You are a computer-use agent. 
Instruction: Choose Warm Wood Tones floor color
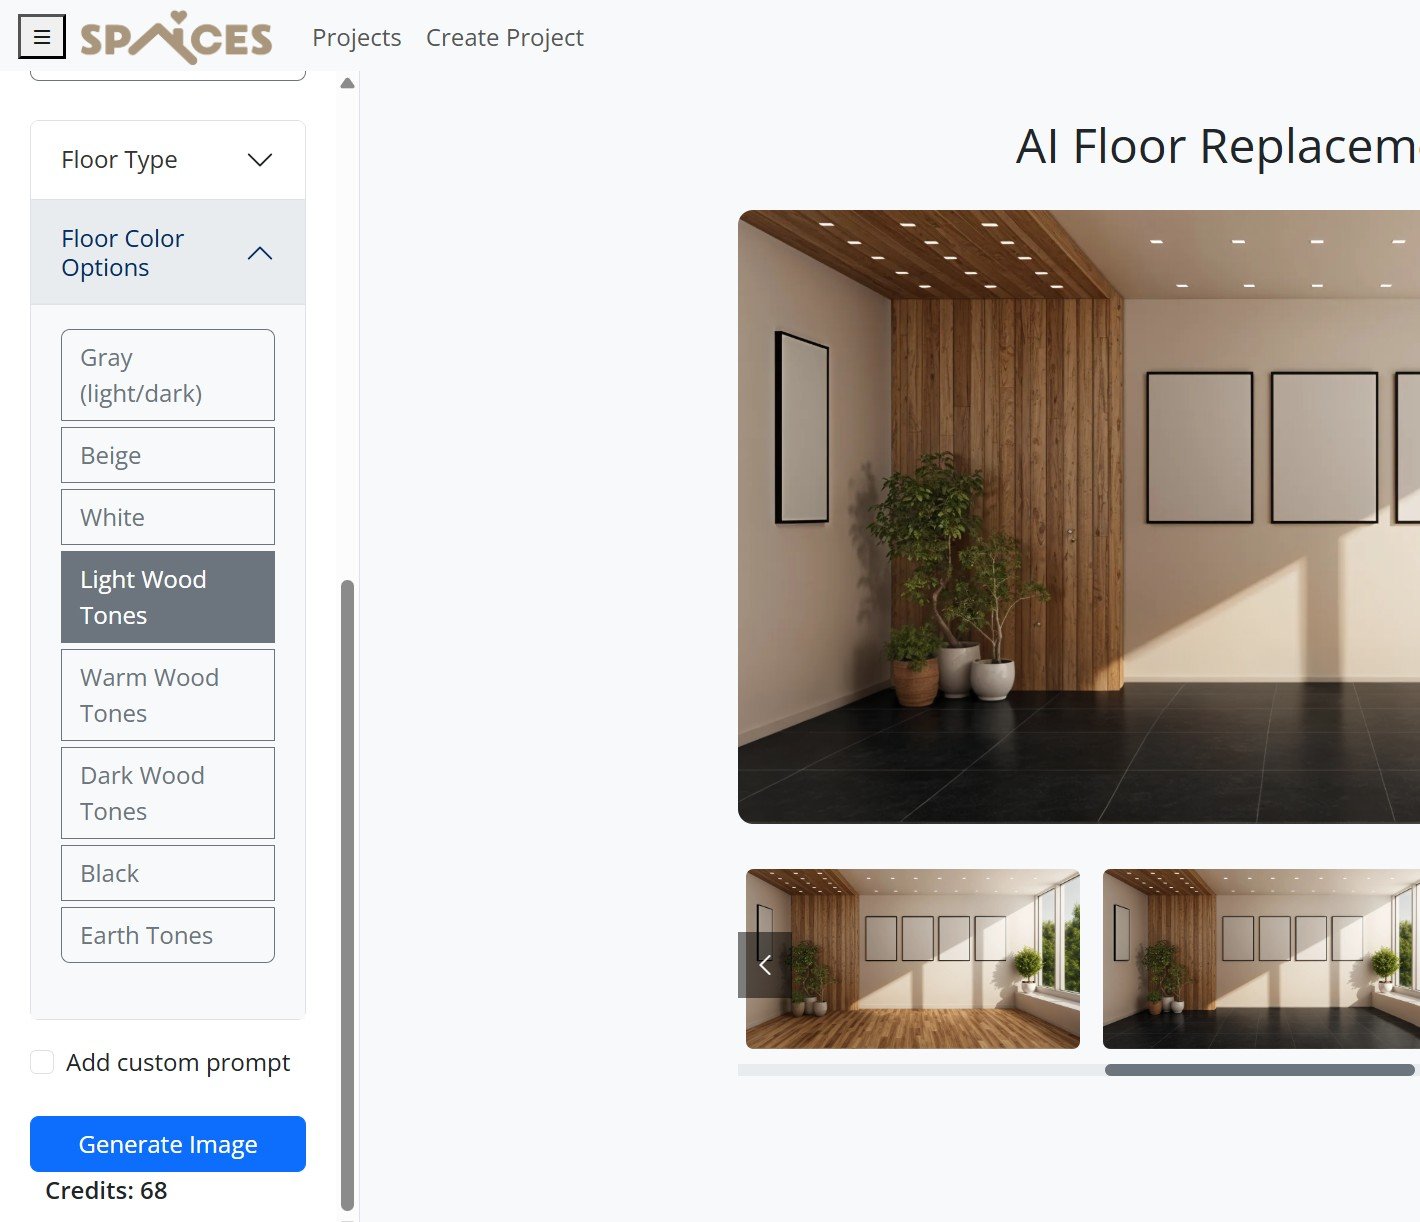[x=168, y=695]
